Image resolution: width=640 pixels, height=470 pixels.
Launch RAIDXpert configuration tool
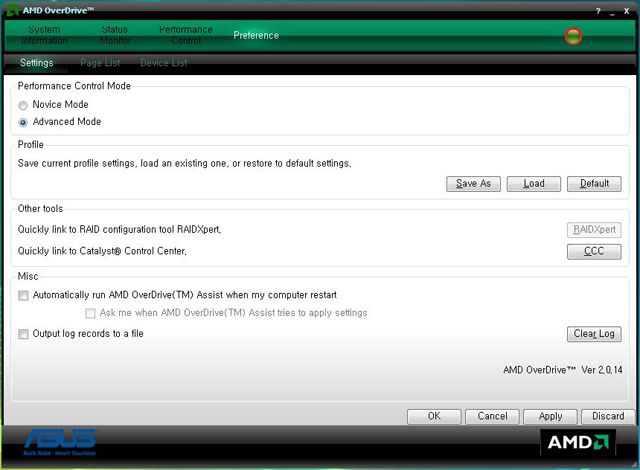tap(594, 230)
